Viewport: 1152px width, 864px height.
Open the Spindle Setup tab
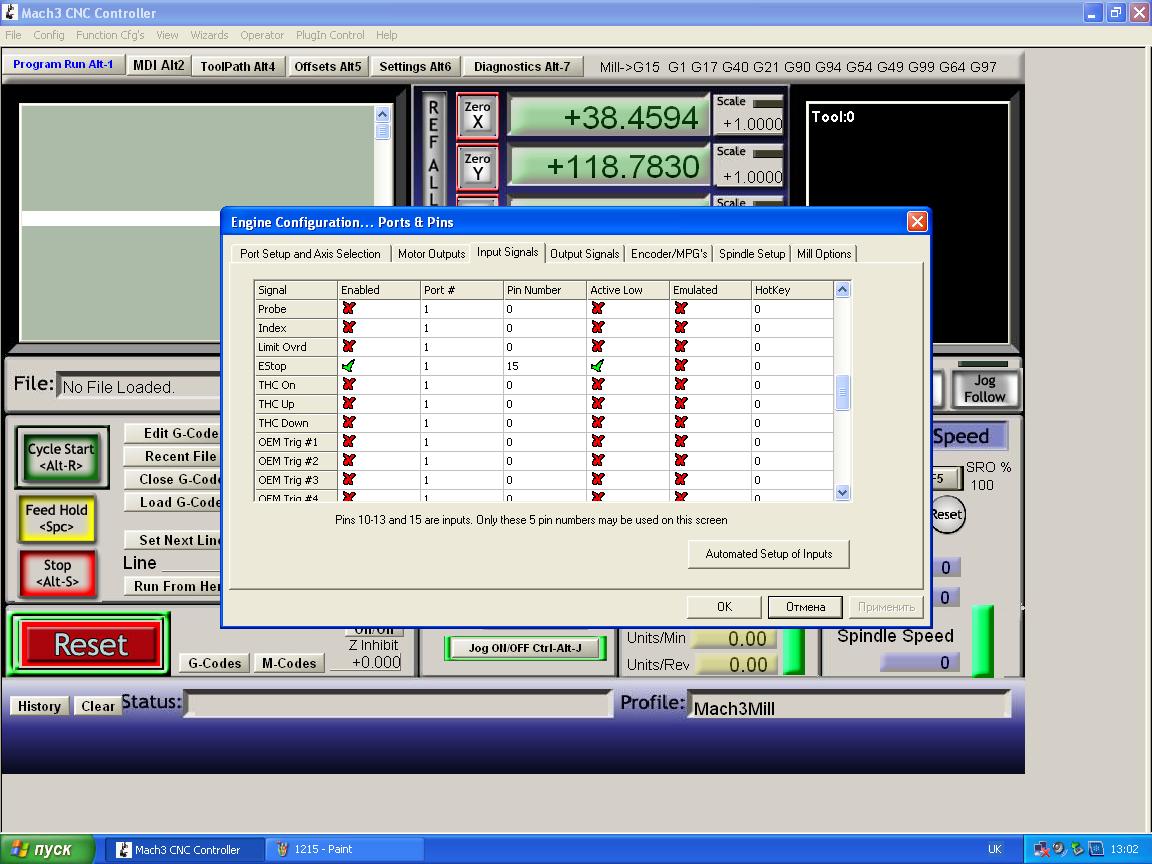[752, 254]
